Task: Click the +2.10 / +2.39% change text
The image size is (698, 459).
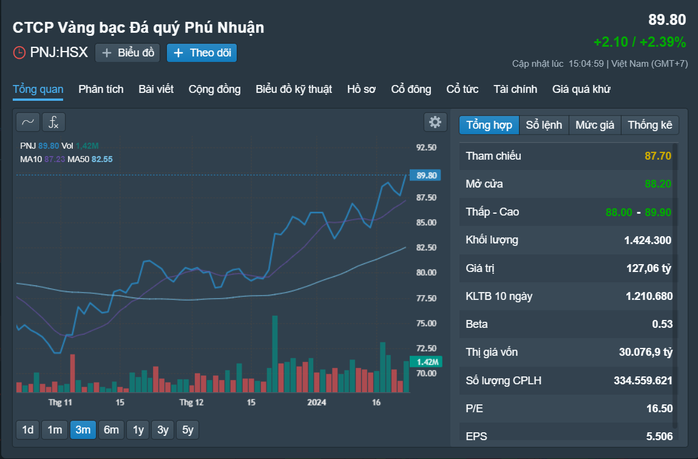Action: point(640,42)
